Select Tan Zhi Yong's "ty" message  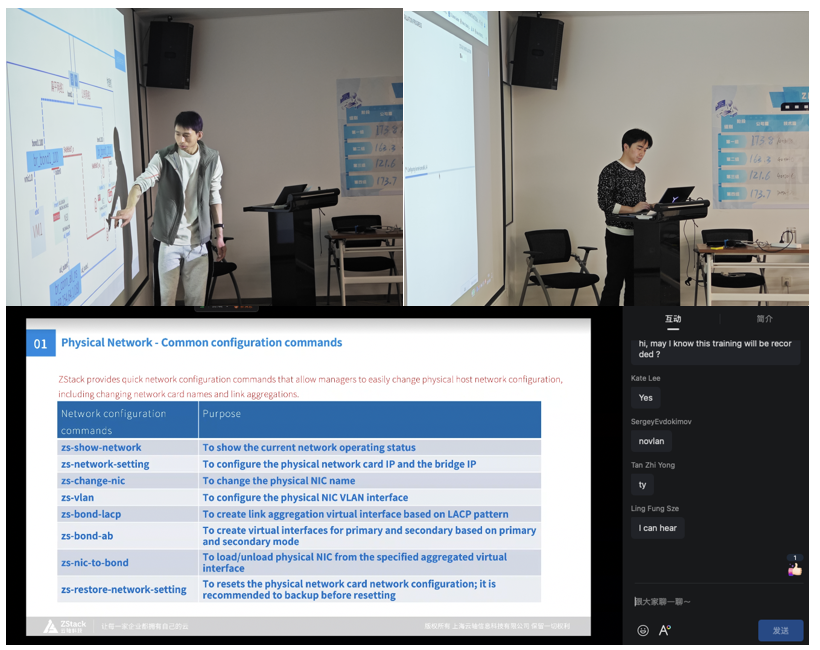point(642,485)
